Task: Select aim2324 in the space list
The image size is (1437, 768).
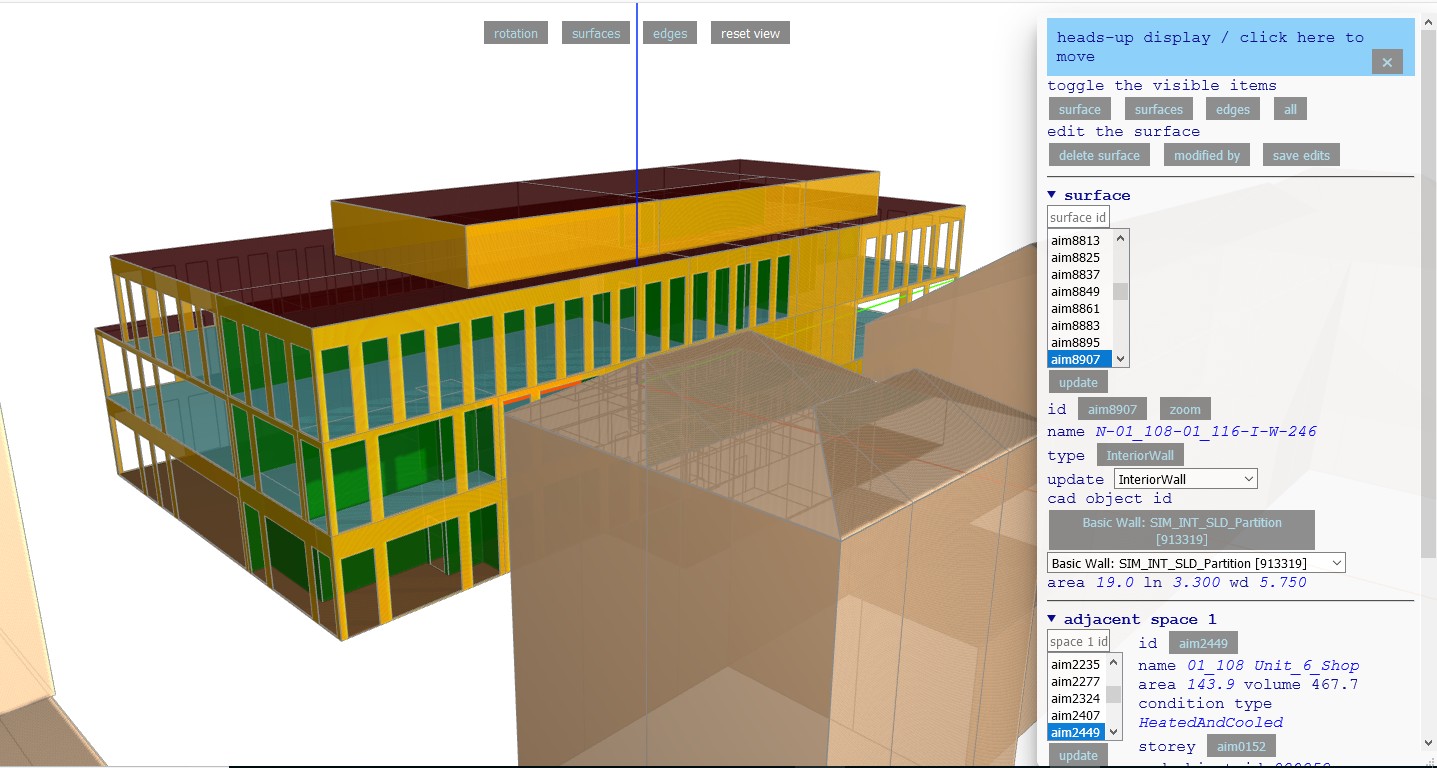Action: click(x=1075, y=698)
